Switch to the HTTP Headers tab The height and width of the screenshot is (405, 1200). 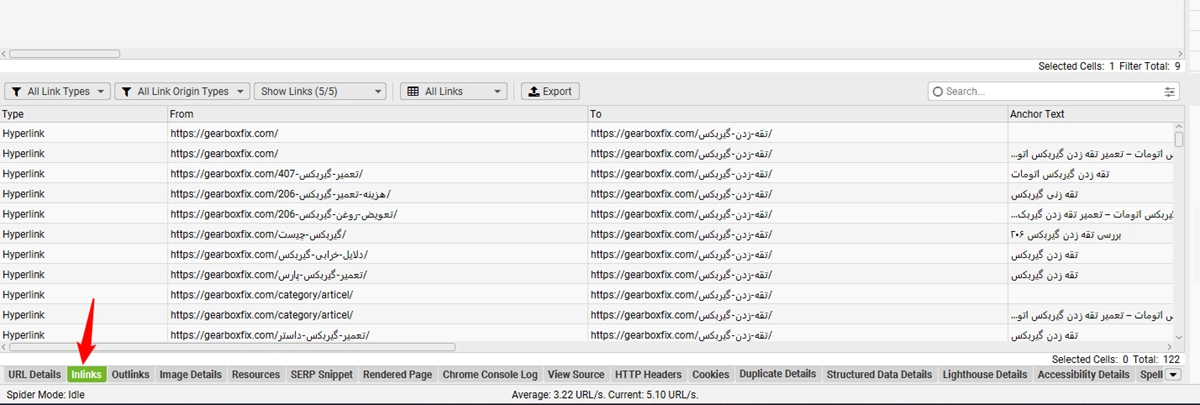[x=648, y=375]
